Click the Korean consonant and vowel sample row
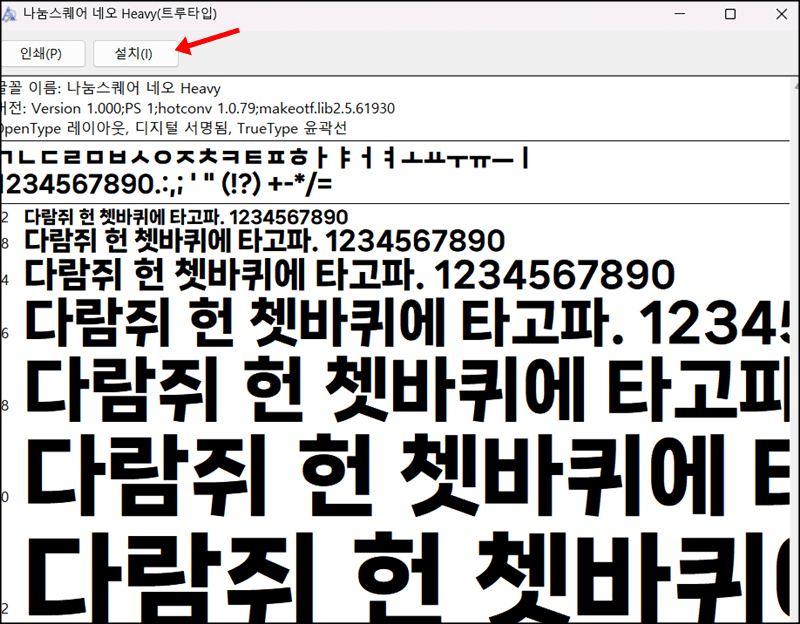The width and height of the screenshot is (800, 624). coord(265,158)
